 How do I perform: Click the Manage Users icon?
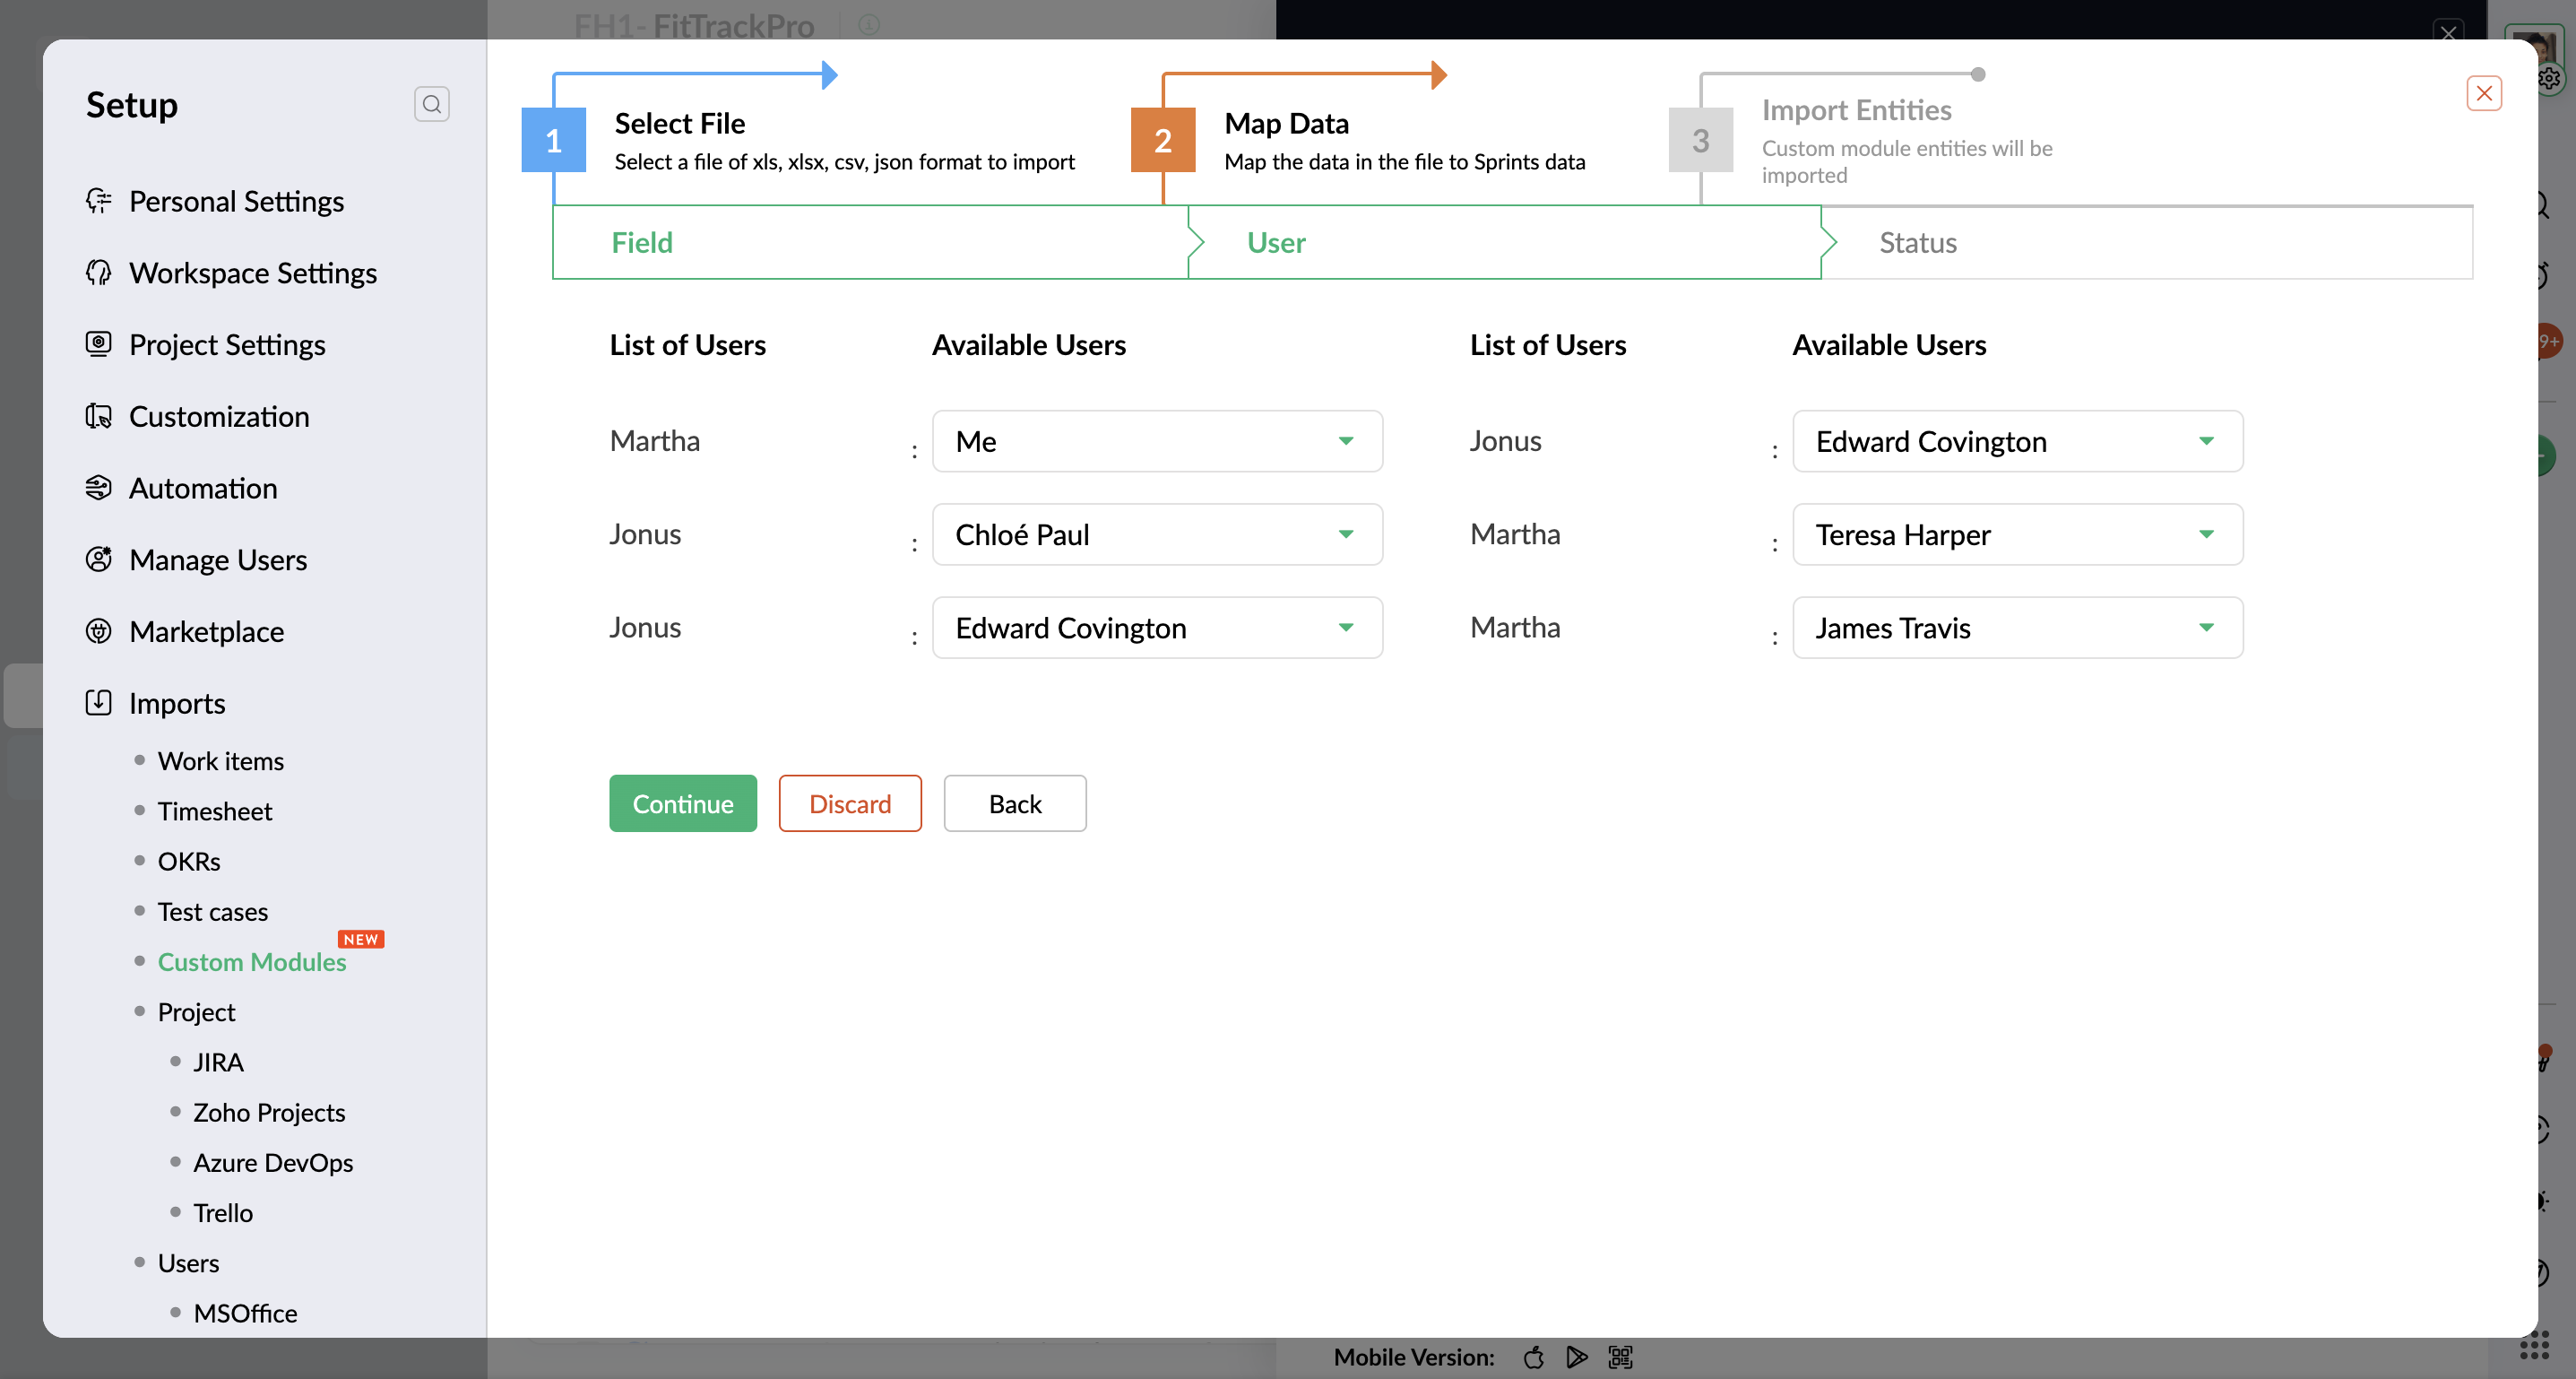pyautogui.click(x=98, y=559)
